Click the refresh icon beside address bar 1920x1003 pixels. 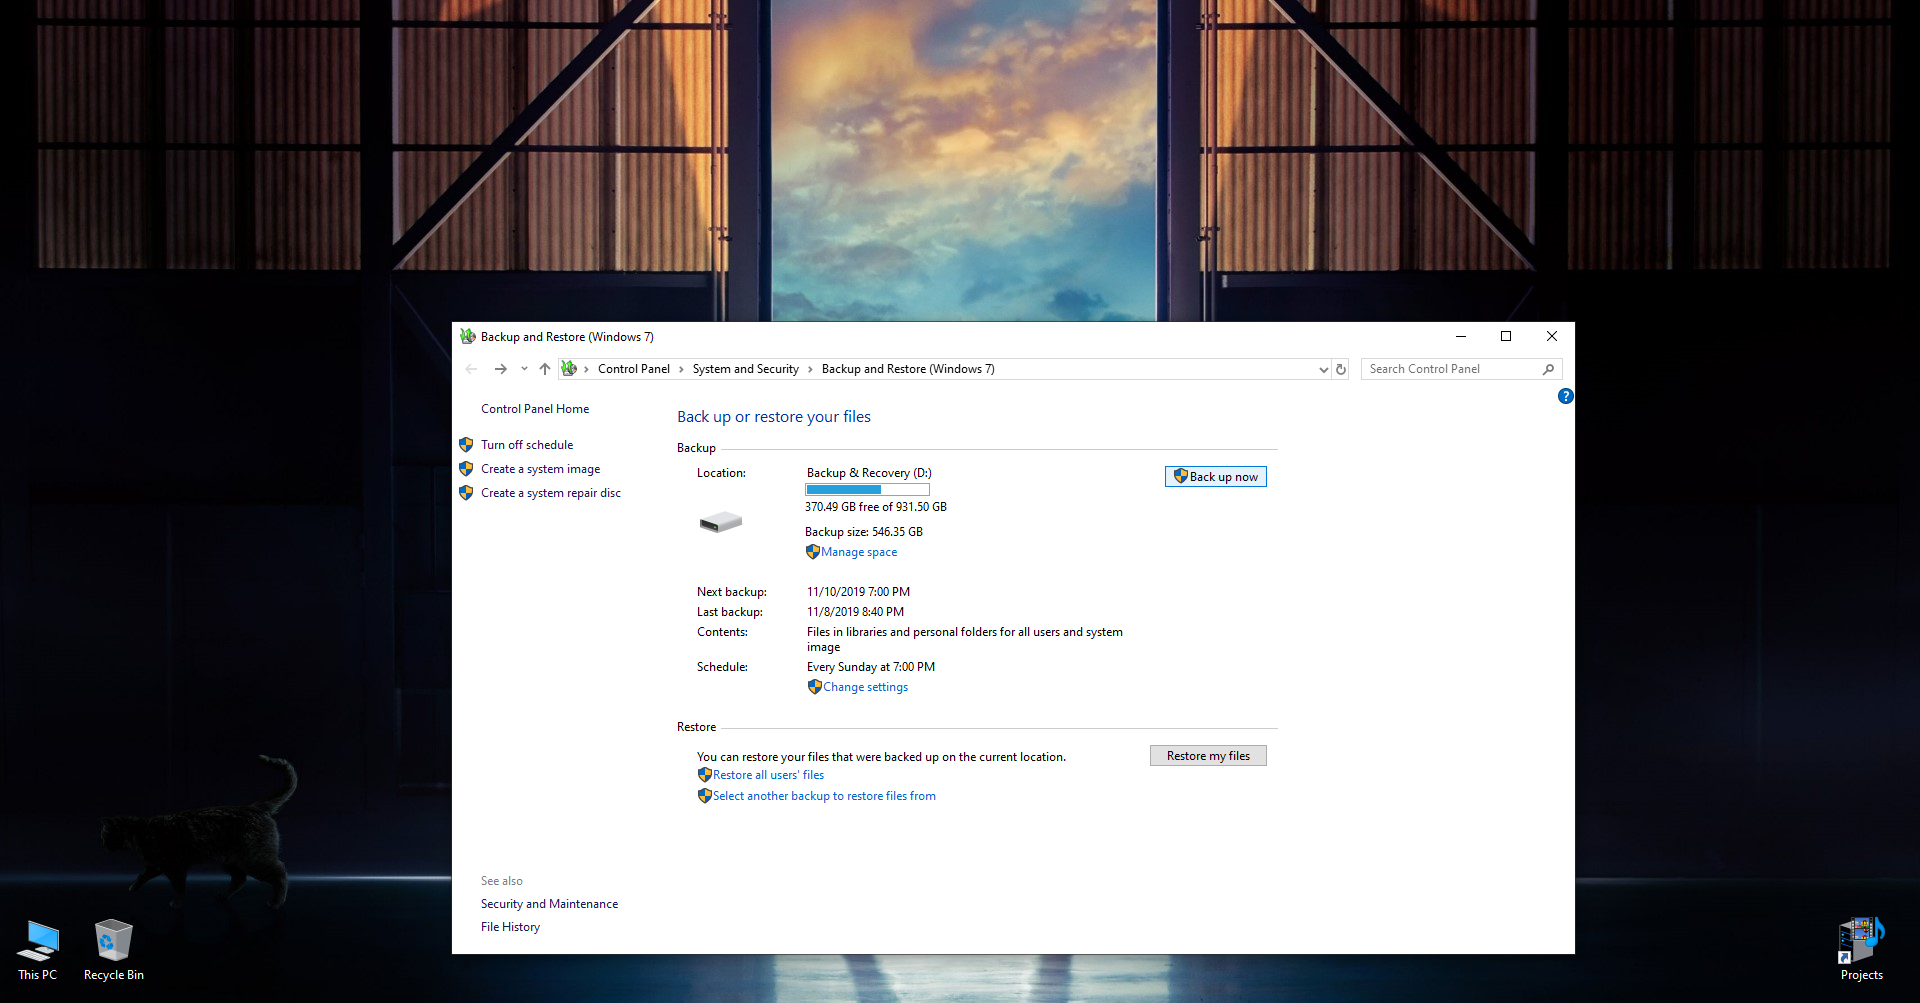click(x=1341, y=369)
